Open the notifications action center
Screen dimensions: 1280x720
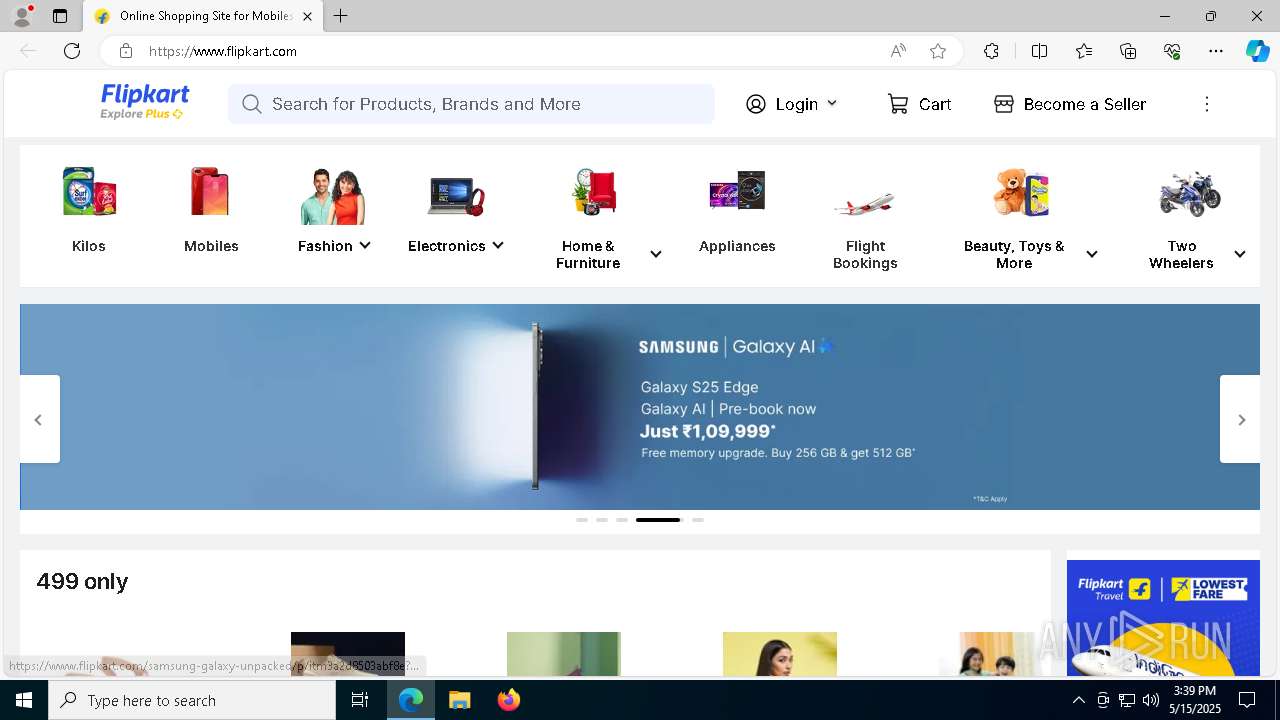(1247, 700)
